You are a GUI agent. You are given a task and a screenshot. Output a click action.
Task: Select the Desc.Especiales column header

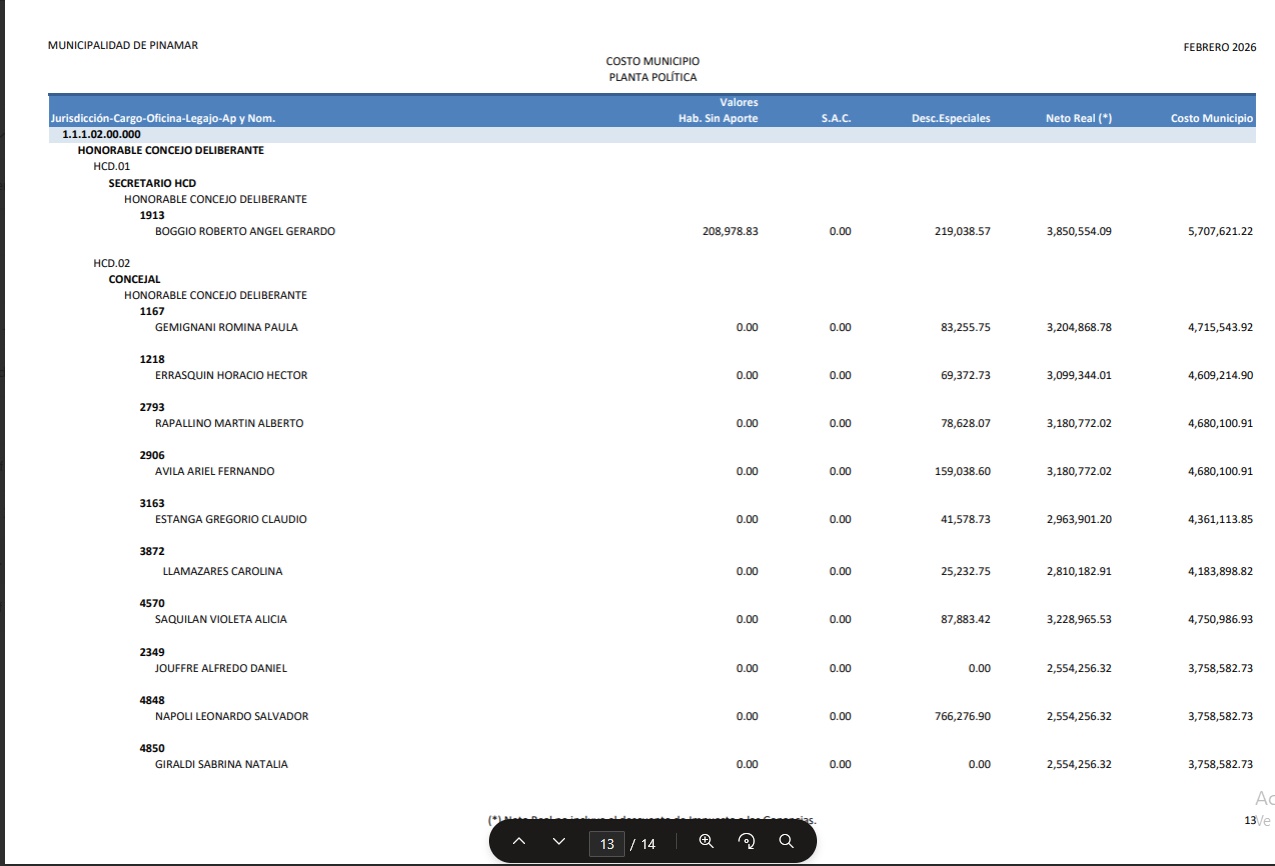tap(950, 119)
